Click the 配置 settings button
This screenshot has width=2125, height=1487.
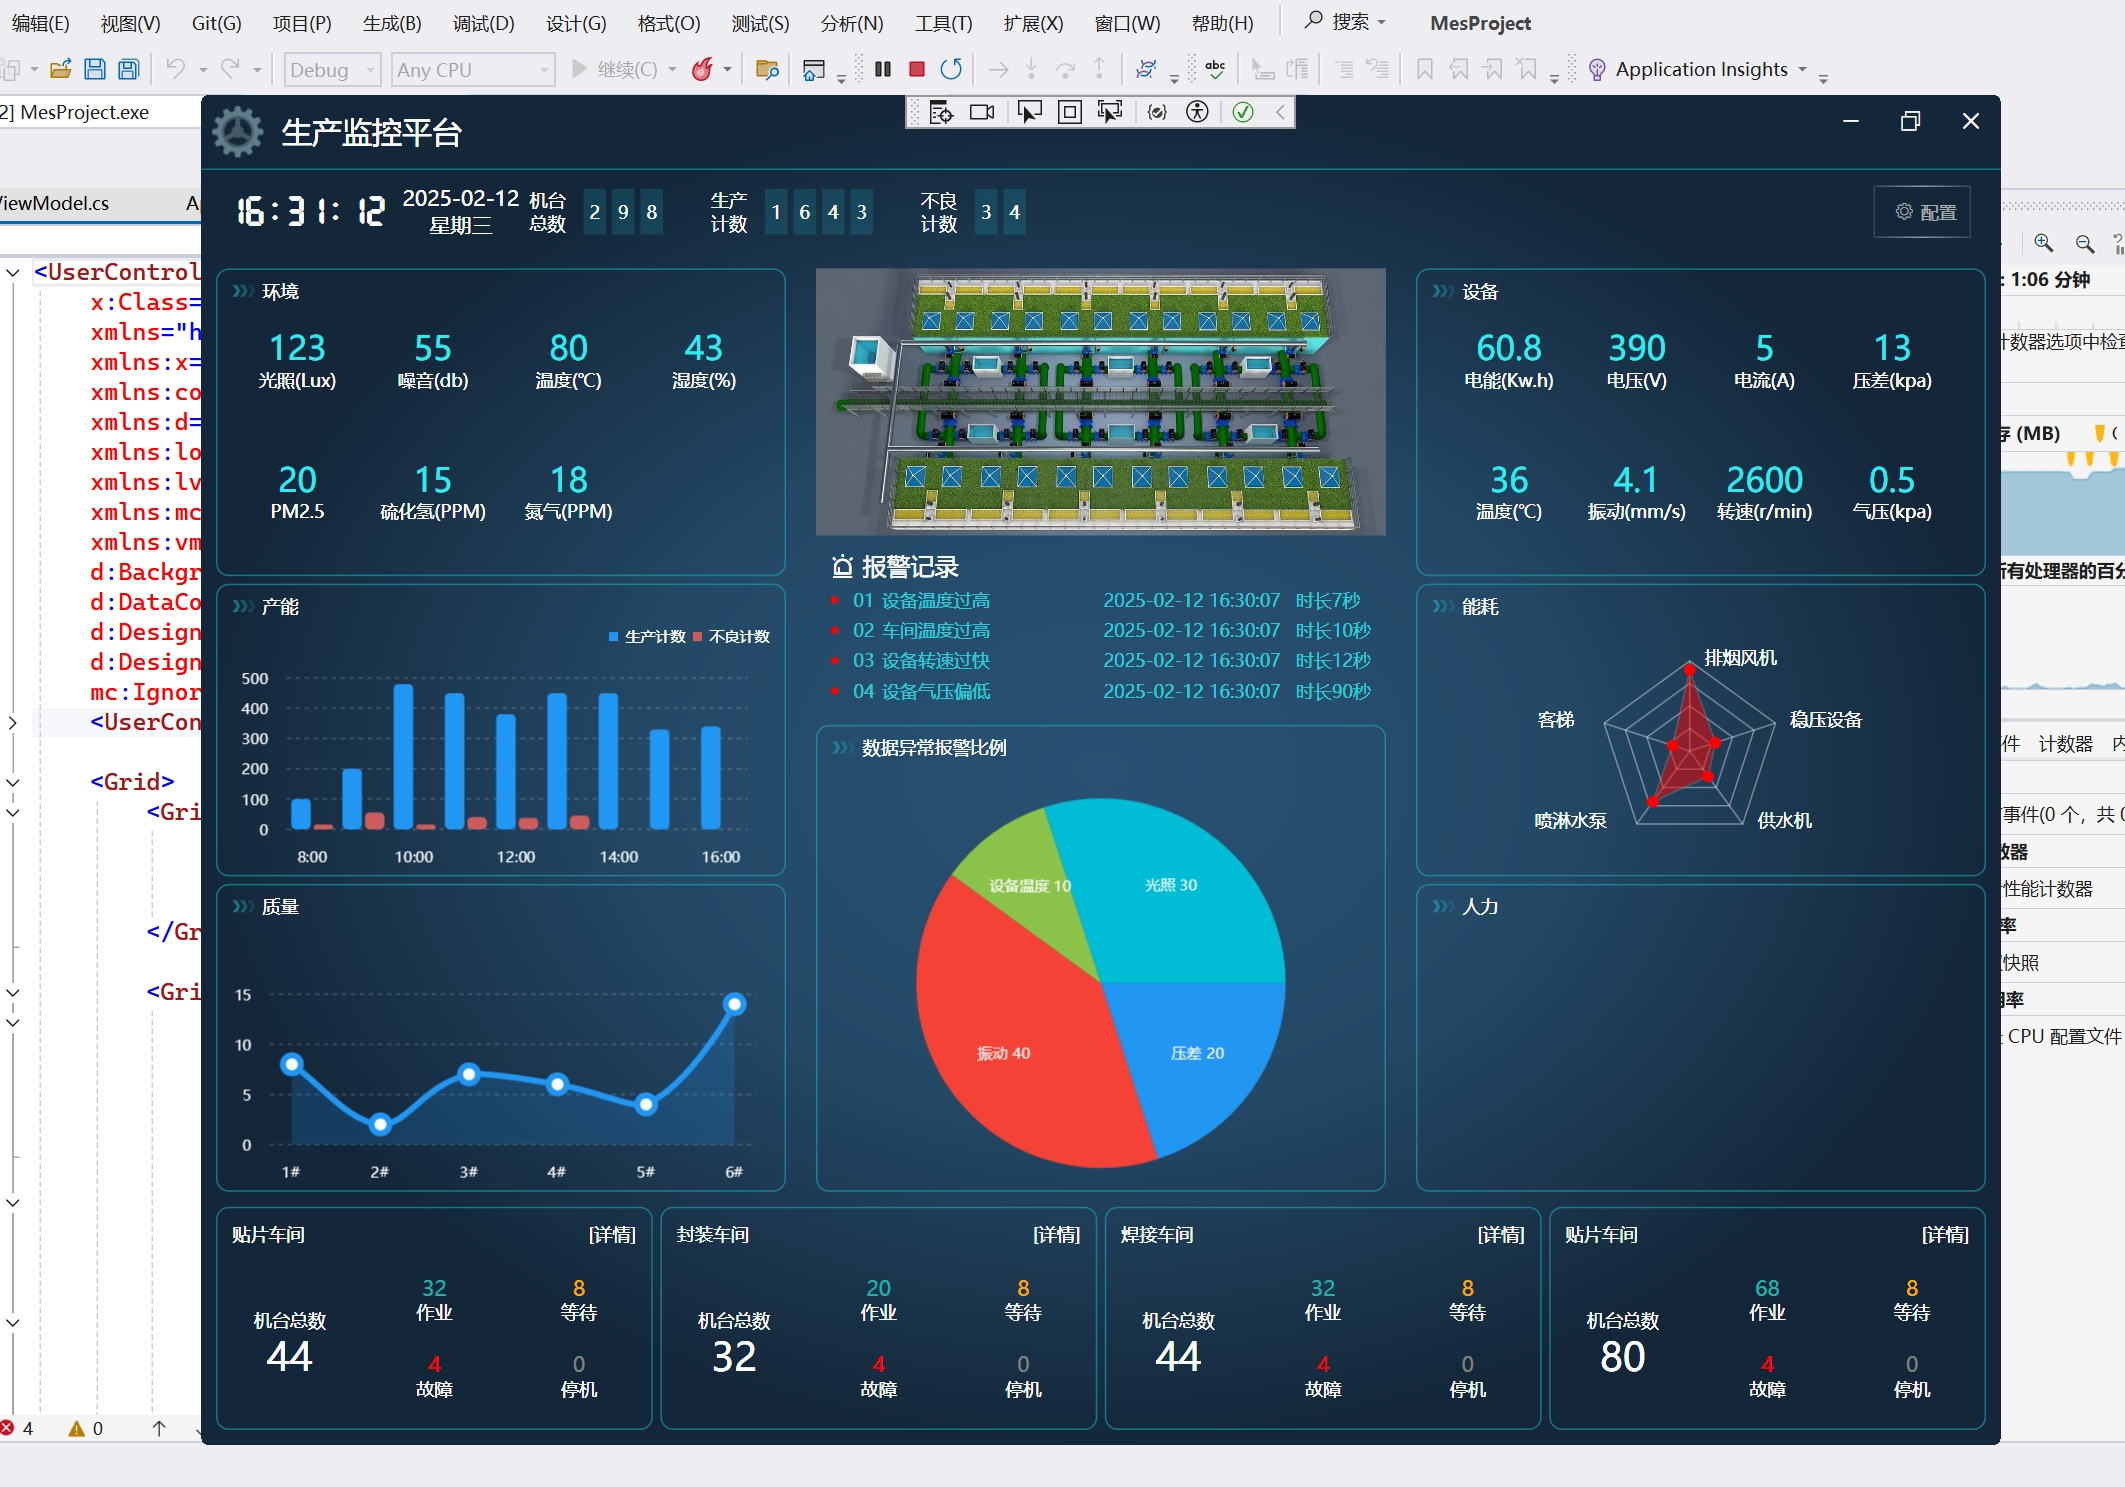coord(1924,212)
